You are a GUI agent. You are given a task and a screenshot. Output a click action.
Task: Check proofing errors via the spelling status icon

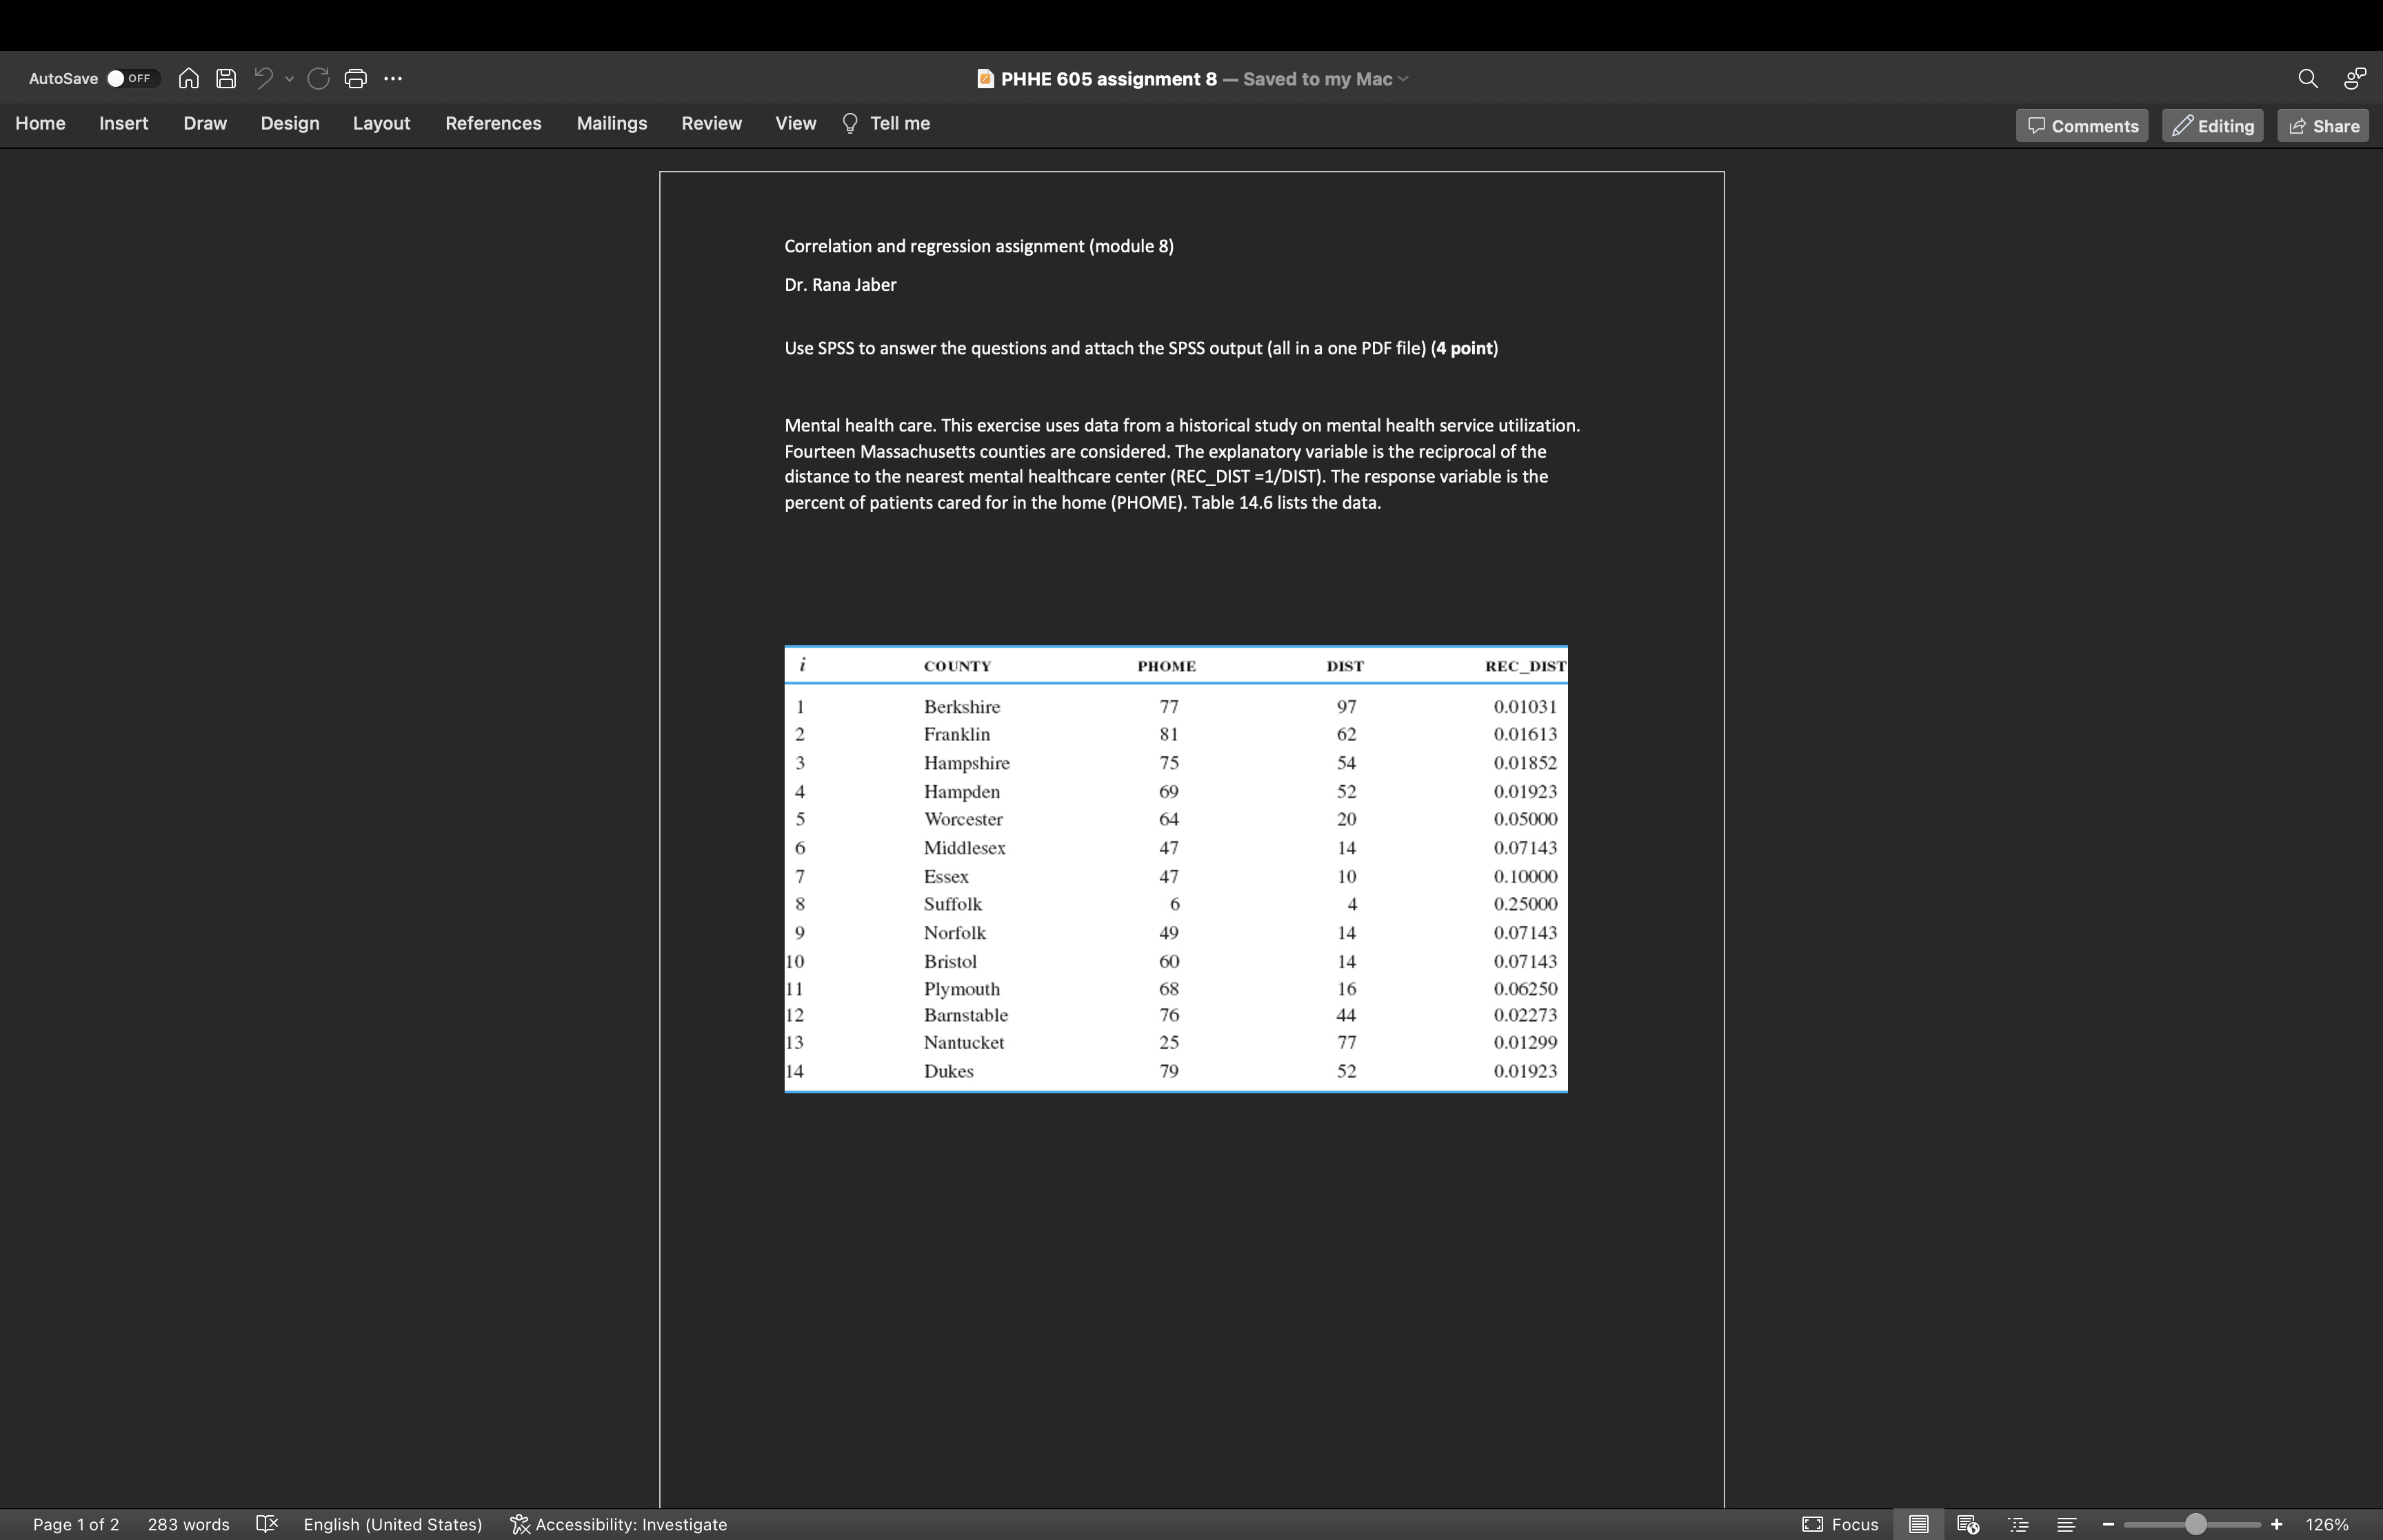click(267, 1524)
